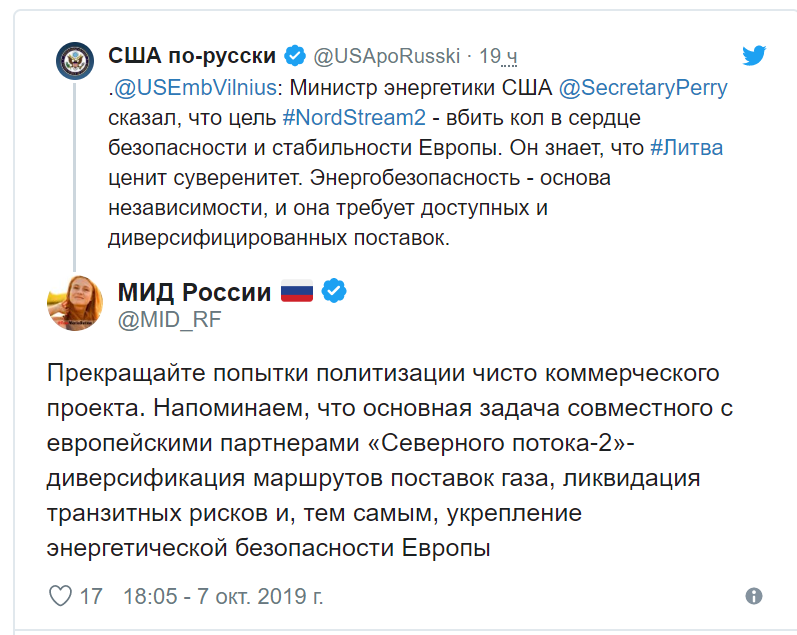Follow the #NordStream2 hashtag
The height and width of the screenshot is (635, 797).
(x=354, y=117)
